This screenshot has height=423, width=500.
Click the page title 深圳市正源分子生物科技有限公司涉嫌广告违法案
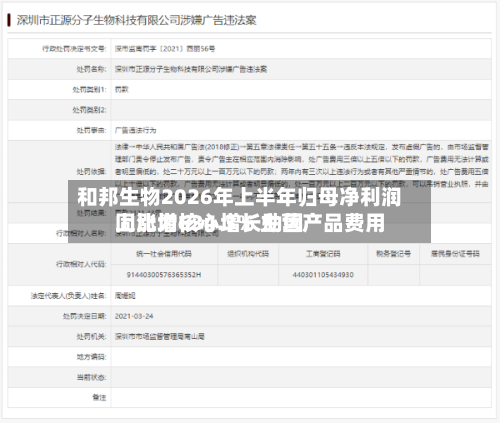136,20
